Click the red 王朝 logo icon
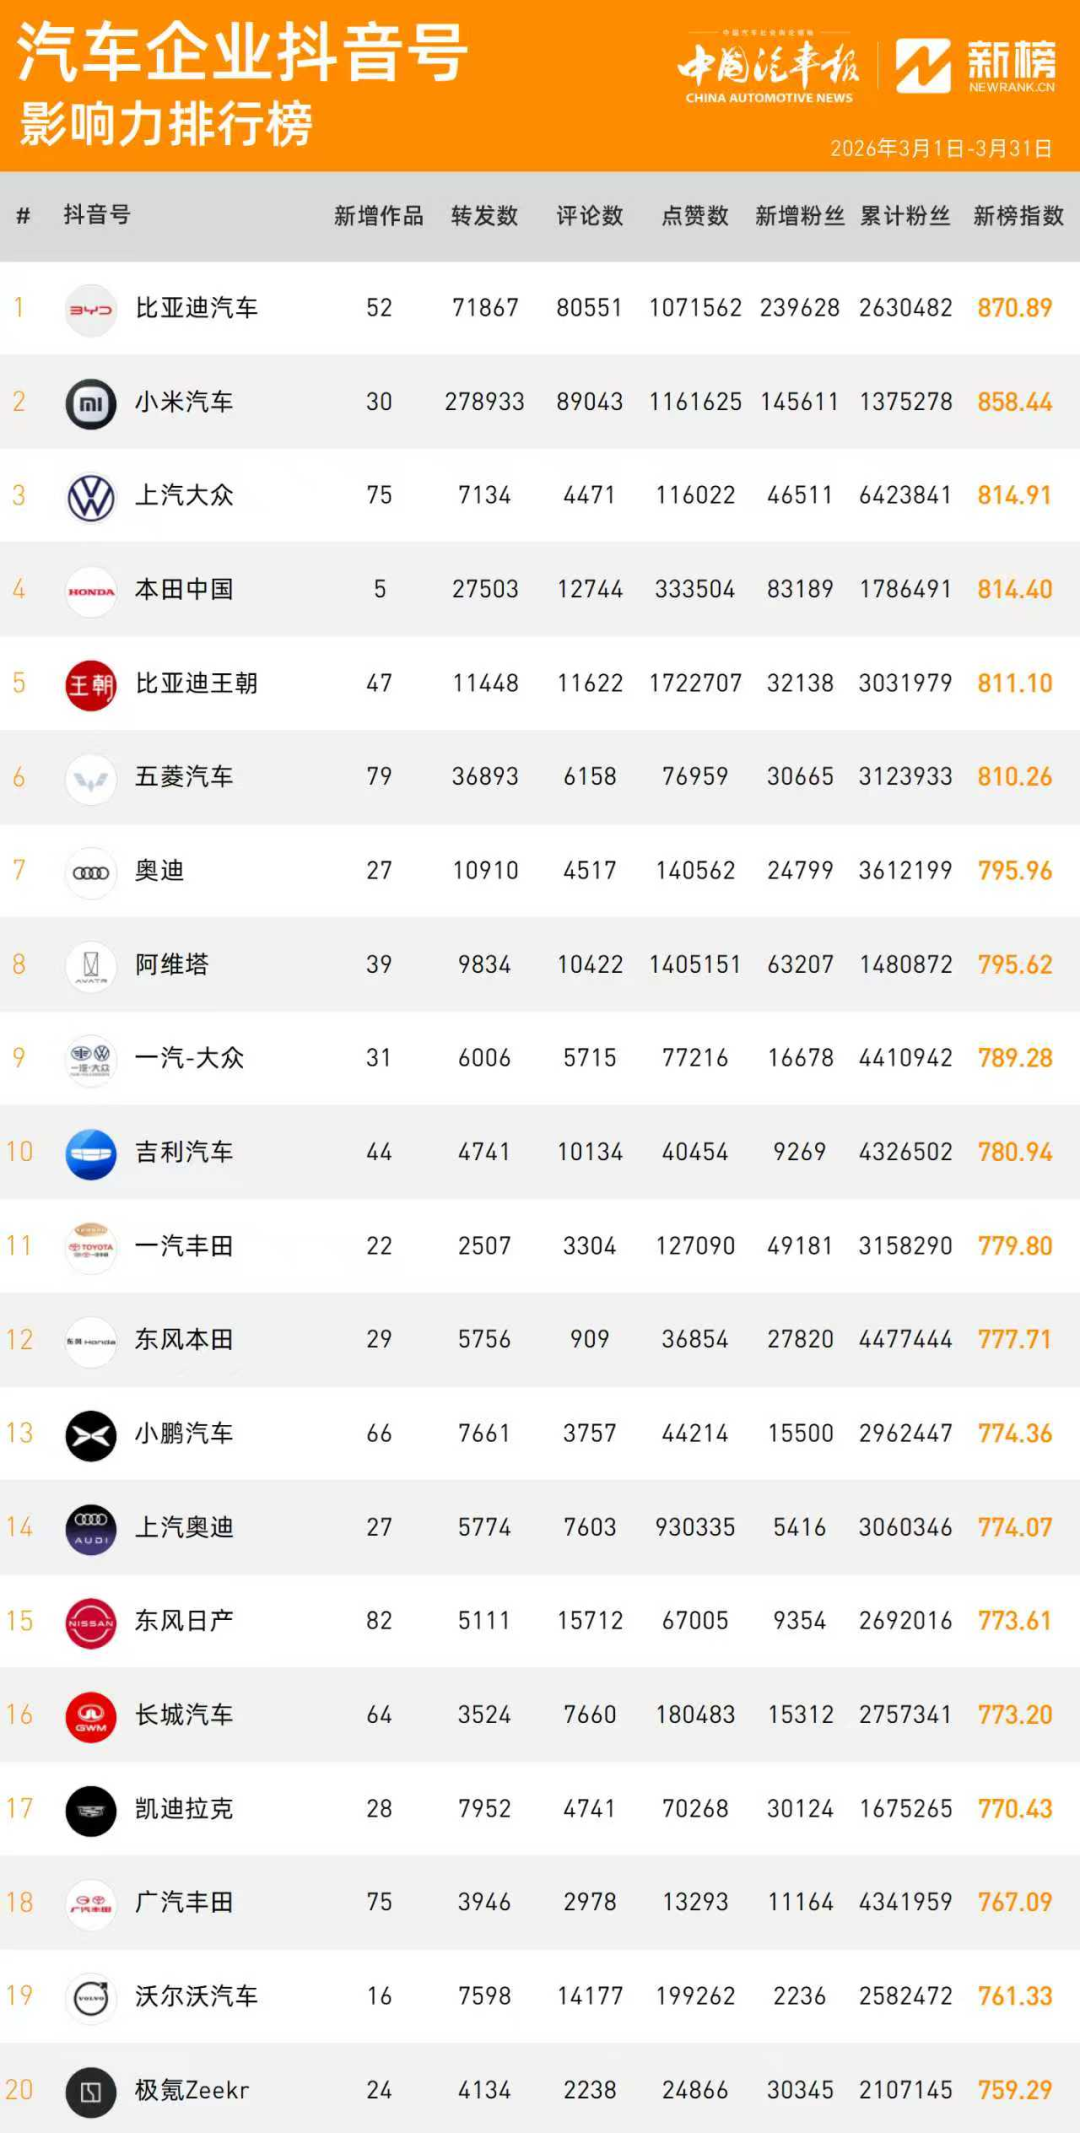Viewport: 1080px width, 2133px height. 91,685
